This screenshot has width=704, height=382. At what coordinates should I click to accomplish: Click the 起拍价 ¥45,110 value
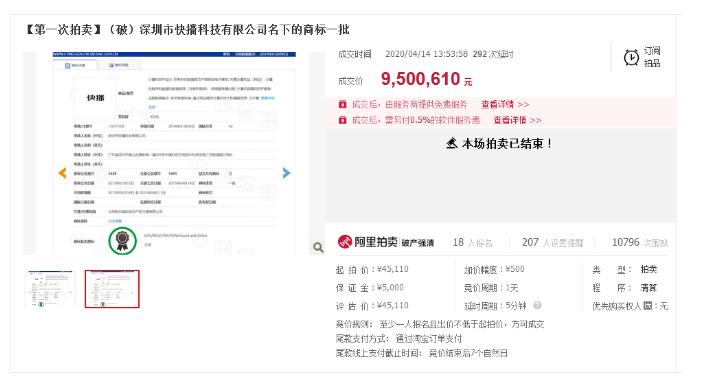(393, 269)
